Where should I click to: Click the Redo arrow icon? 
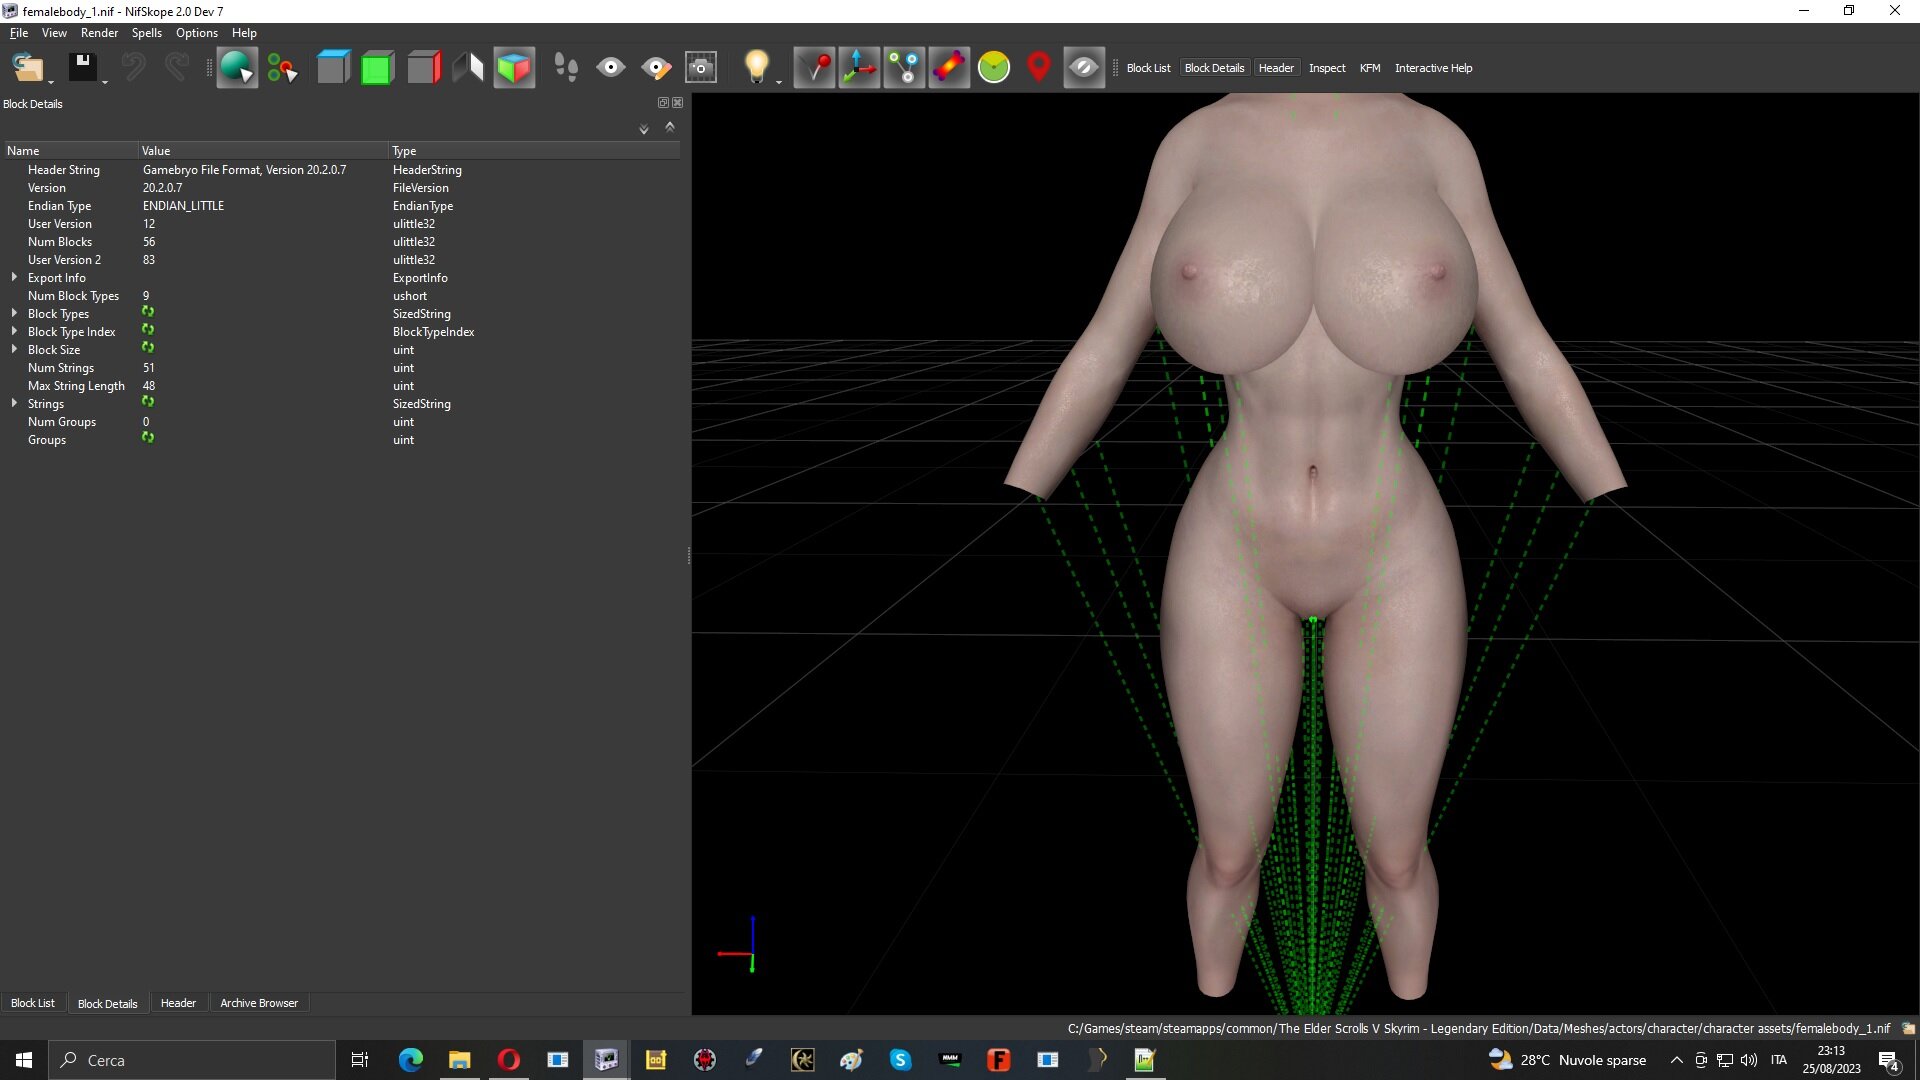177,68
